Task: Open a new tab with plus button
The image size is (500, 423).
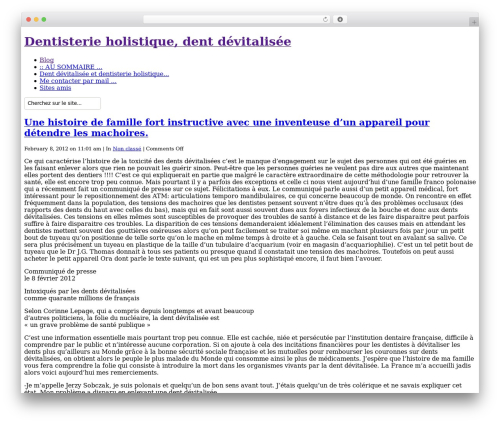Action: (474, 22)
